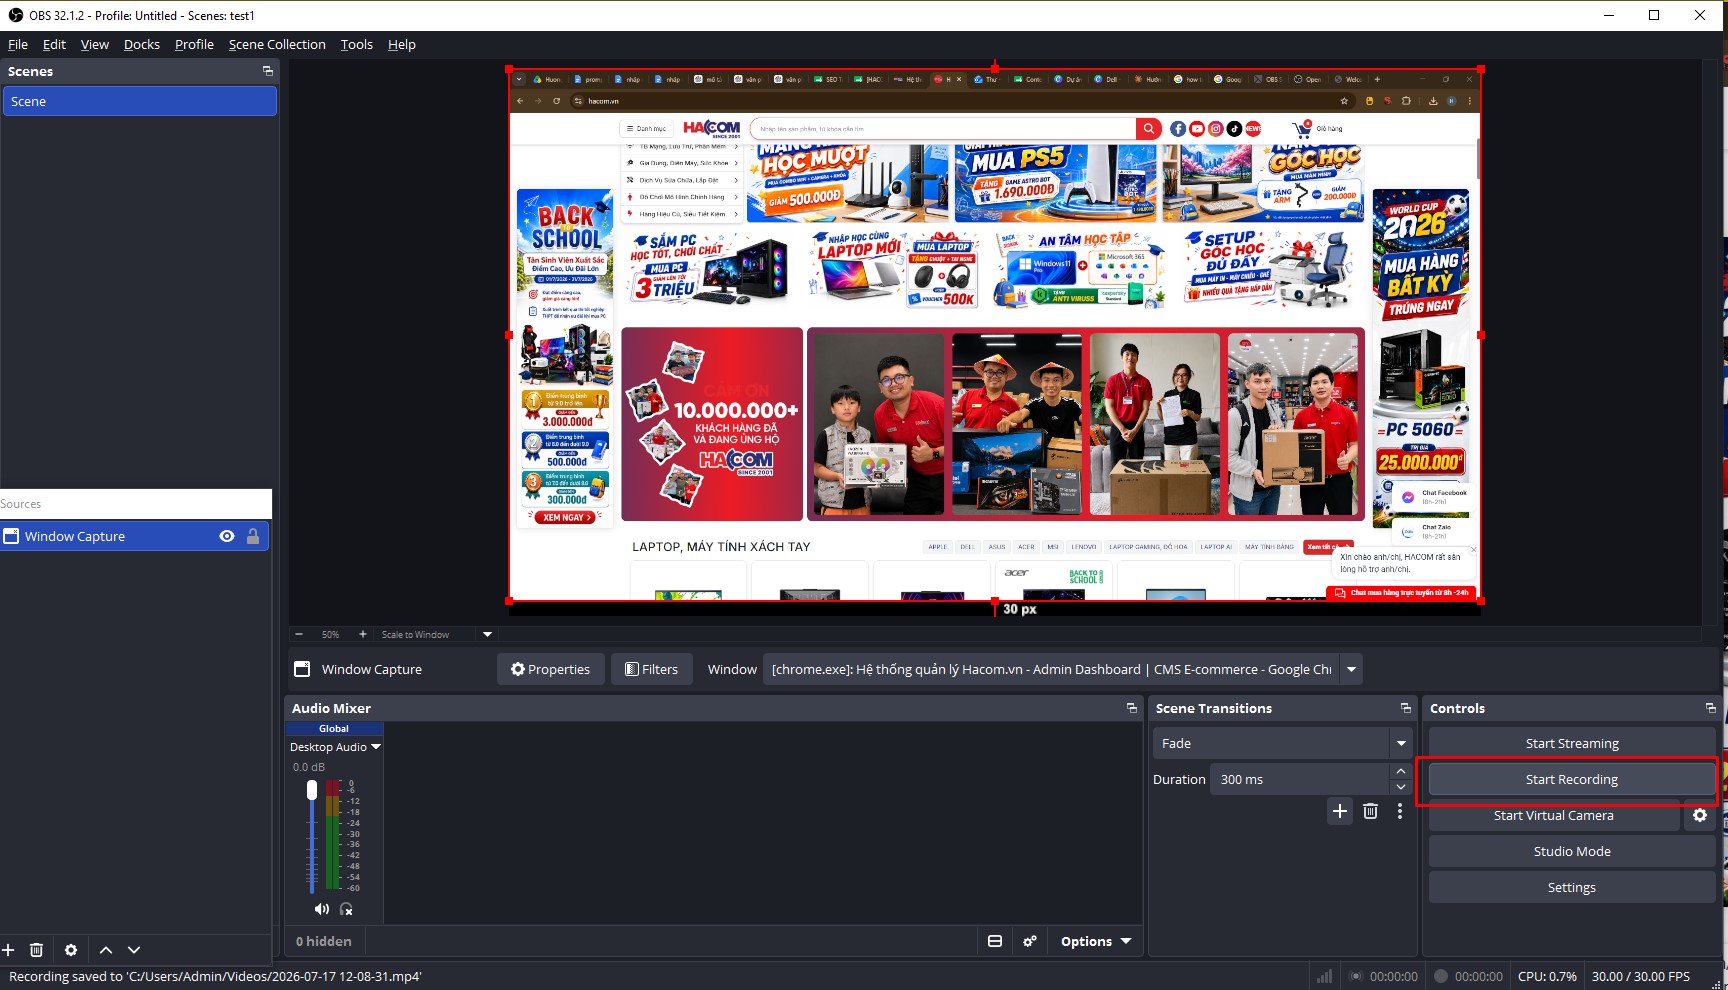
Task: Open transition properties three-dot menu
Action: point(1400,811)
